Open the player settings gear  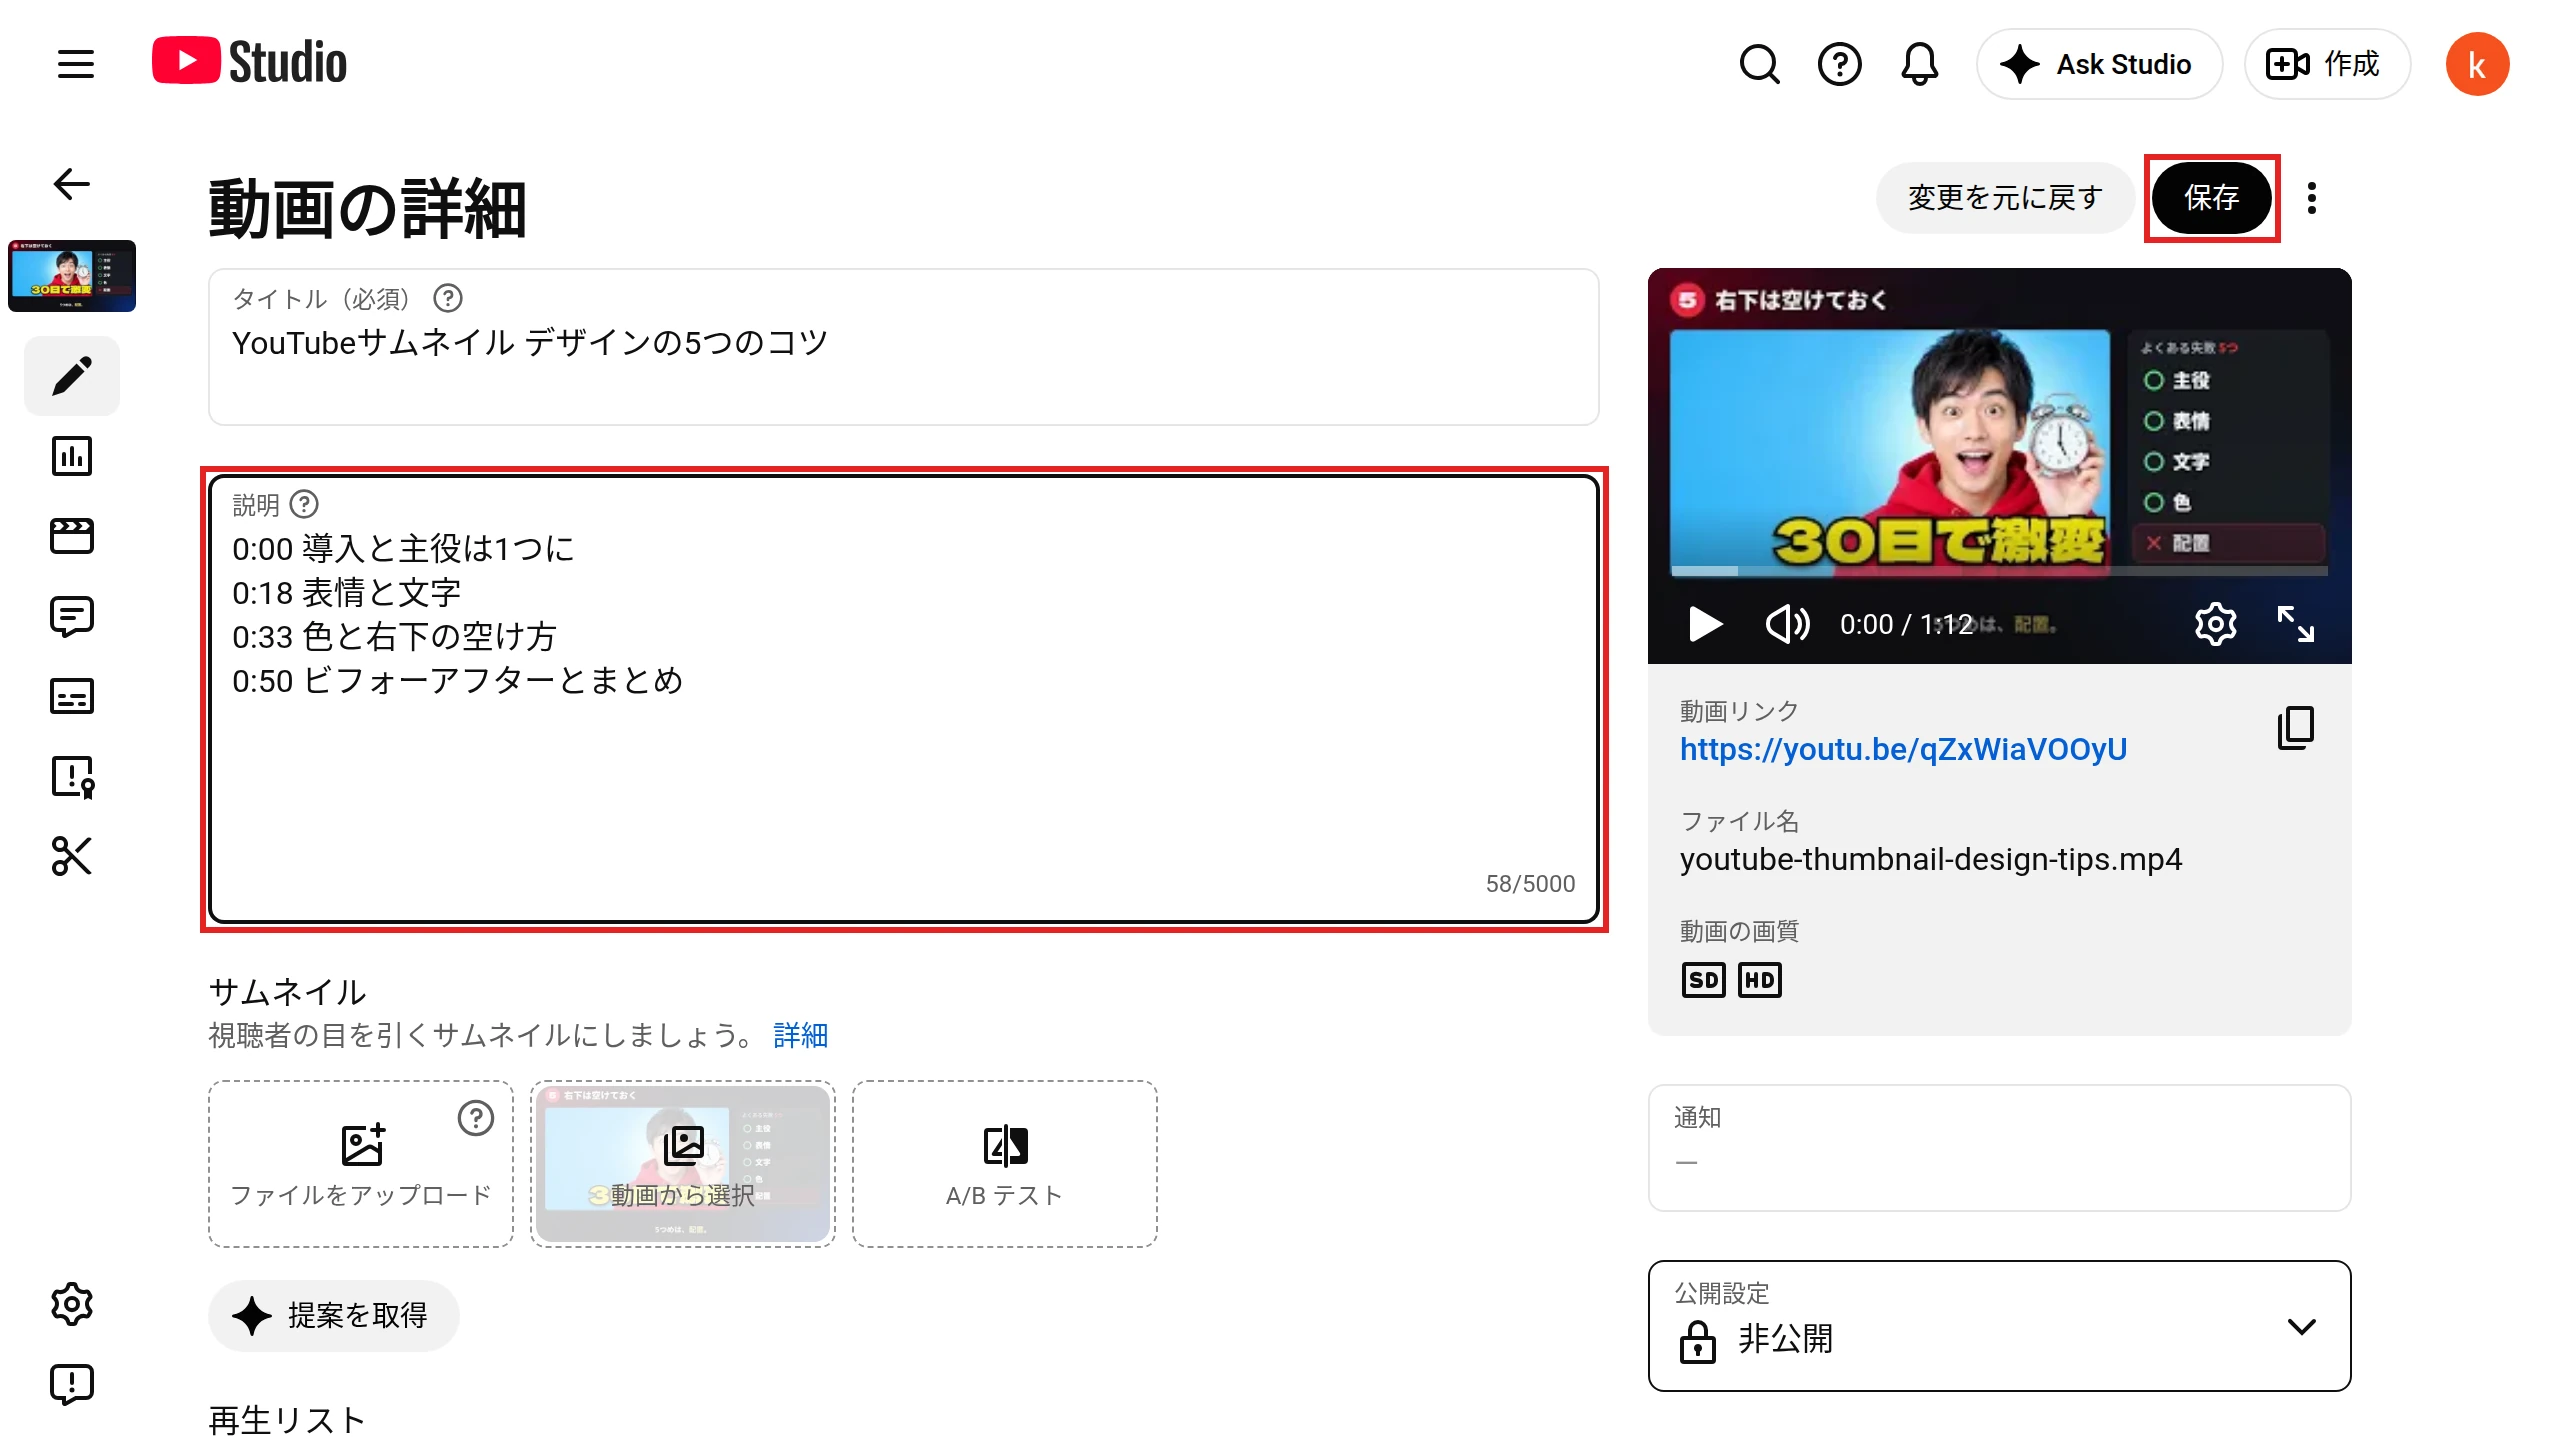click(x=2215, y=624)
